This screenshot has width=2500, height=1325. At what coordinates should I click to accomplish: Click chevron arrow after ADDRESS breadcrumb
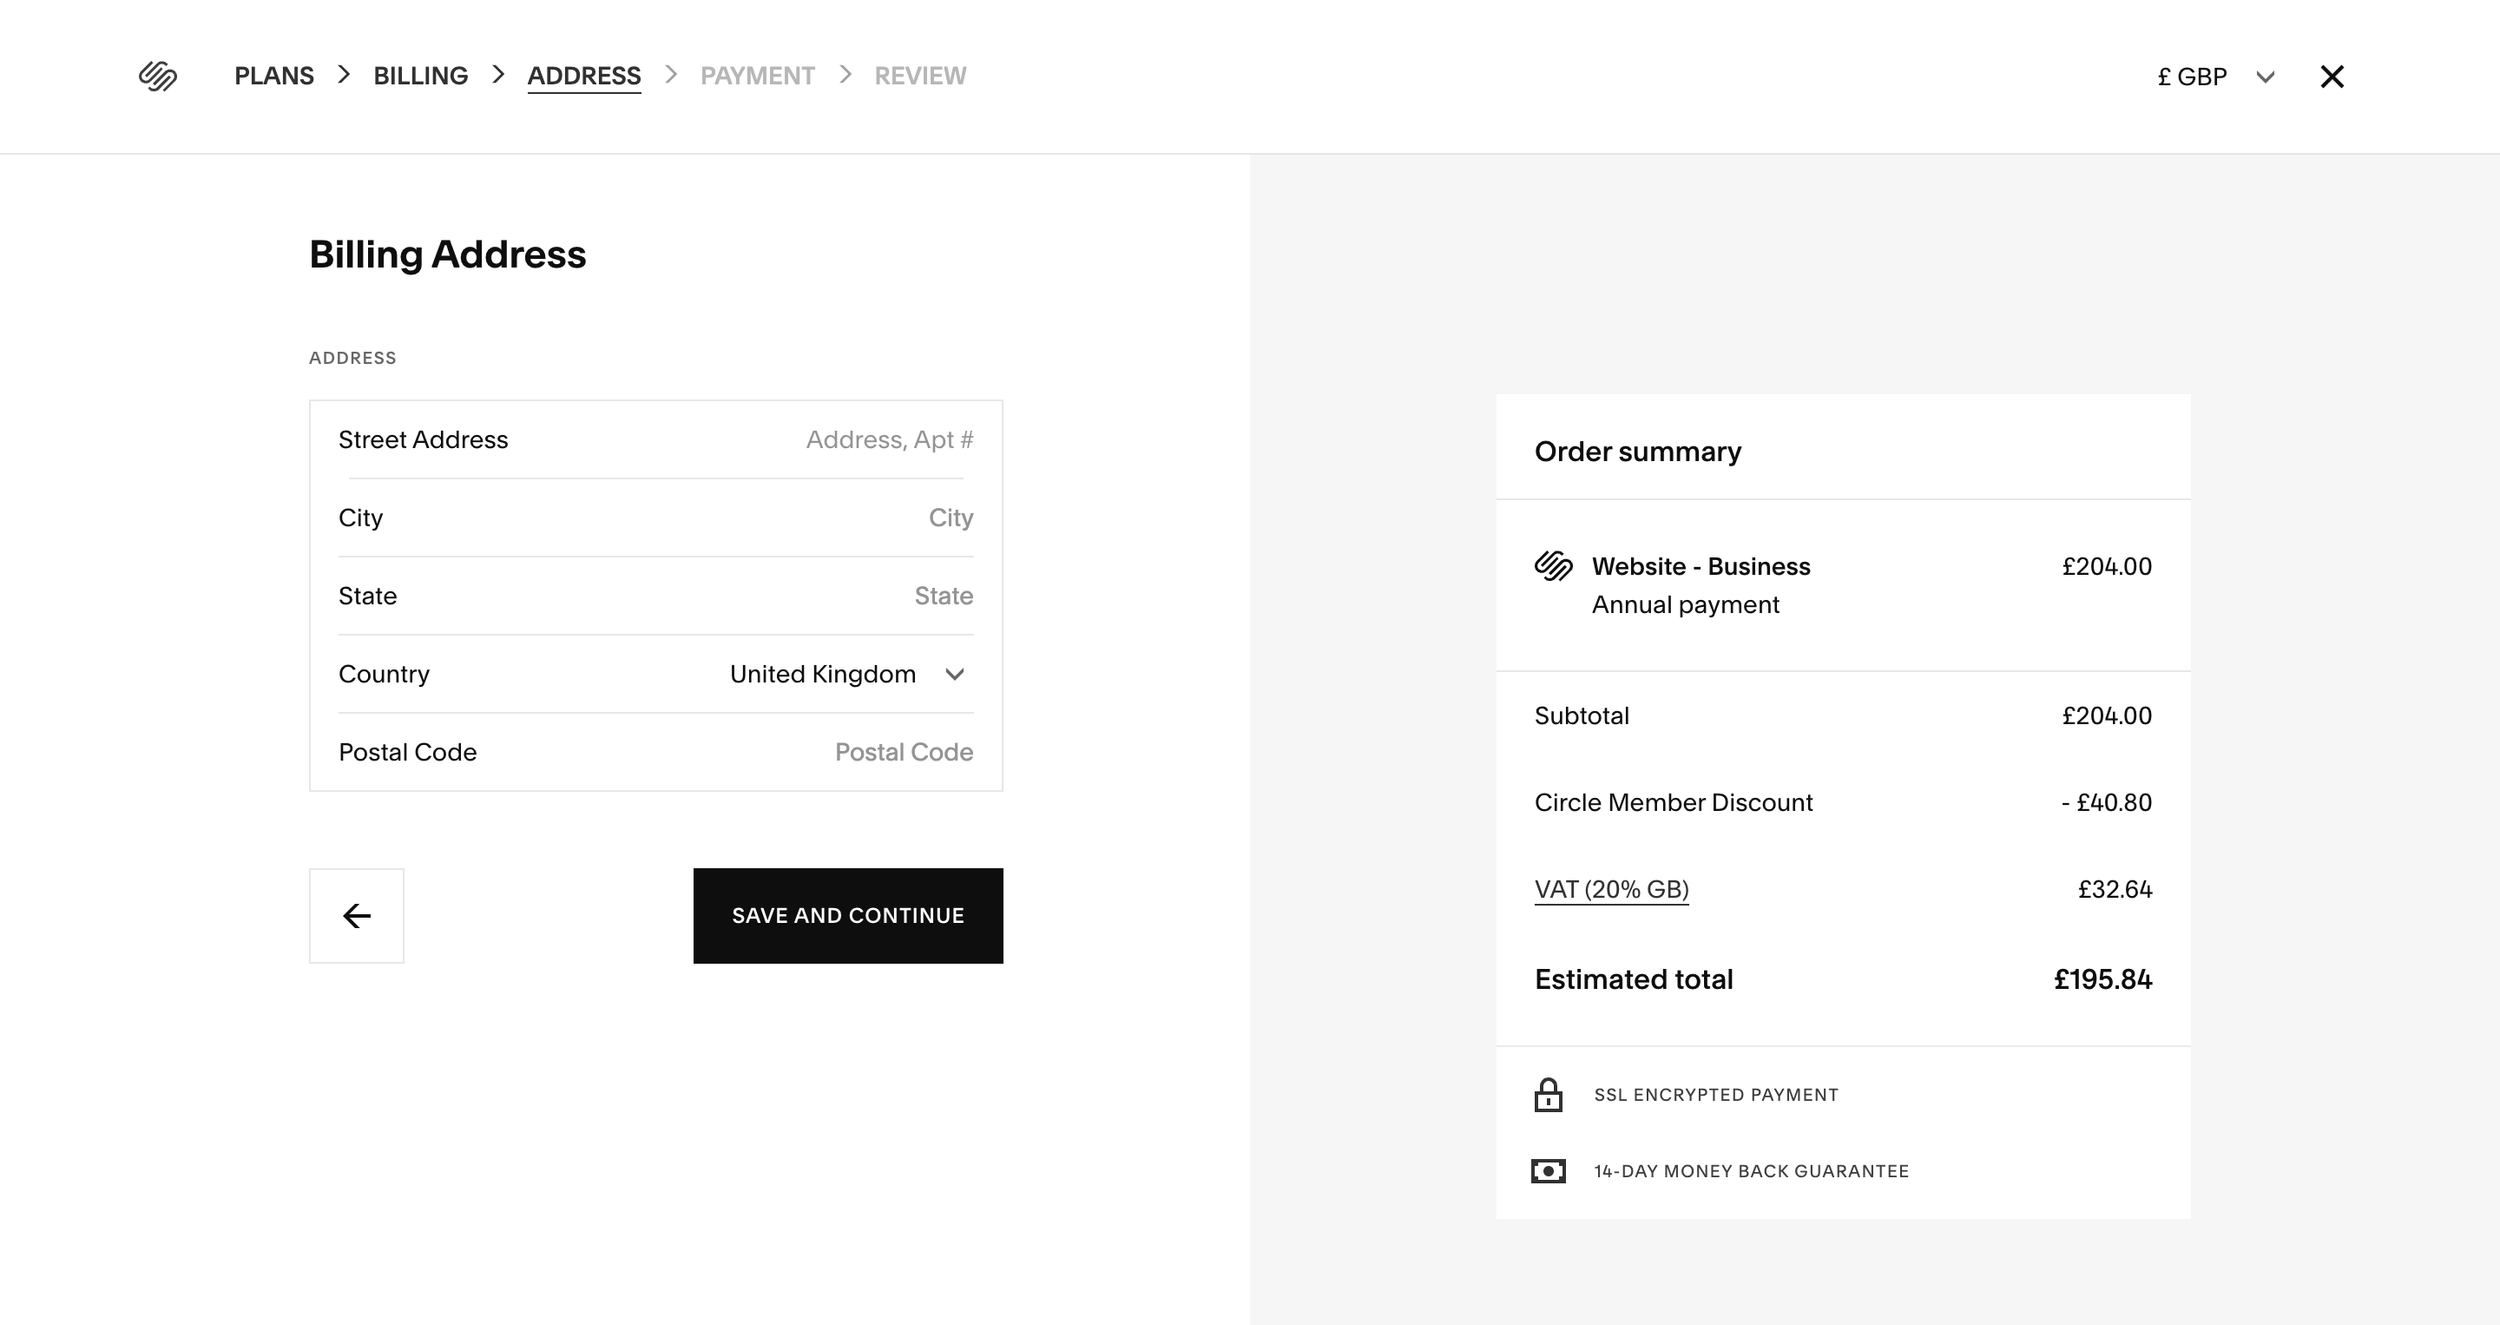(x=671, y=75)
